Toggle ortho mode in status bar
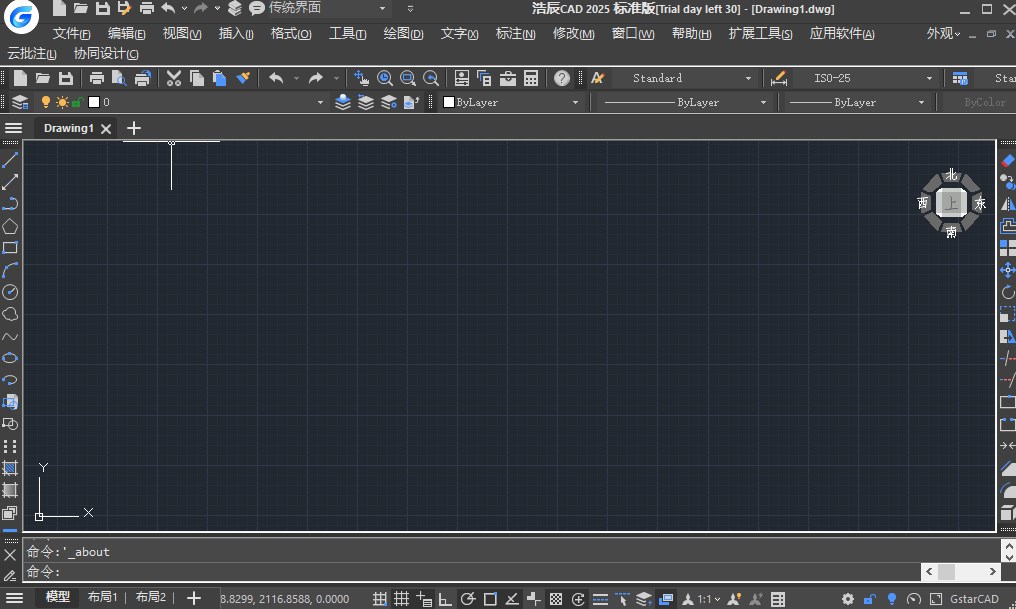 click(x=445, y=599)
